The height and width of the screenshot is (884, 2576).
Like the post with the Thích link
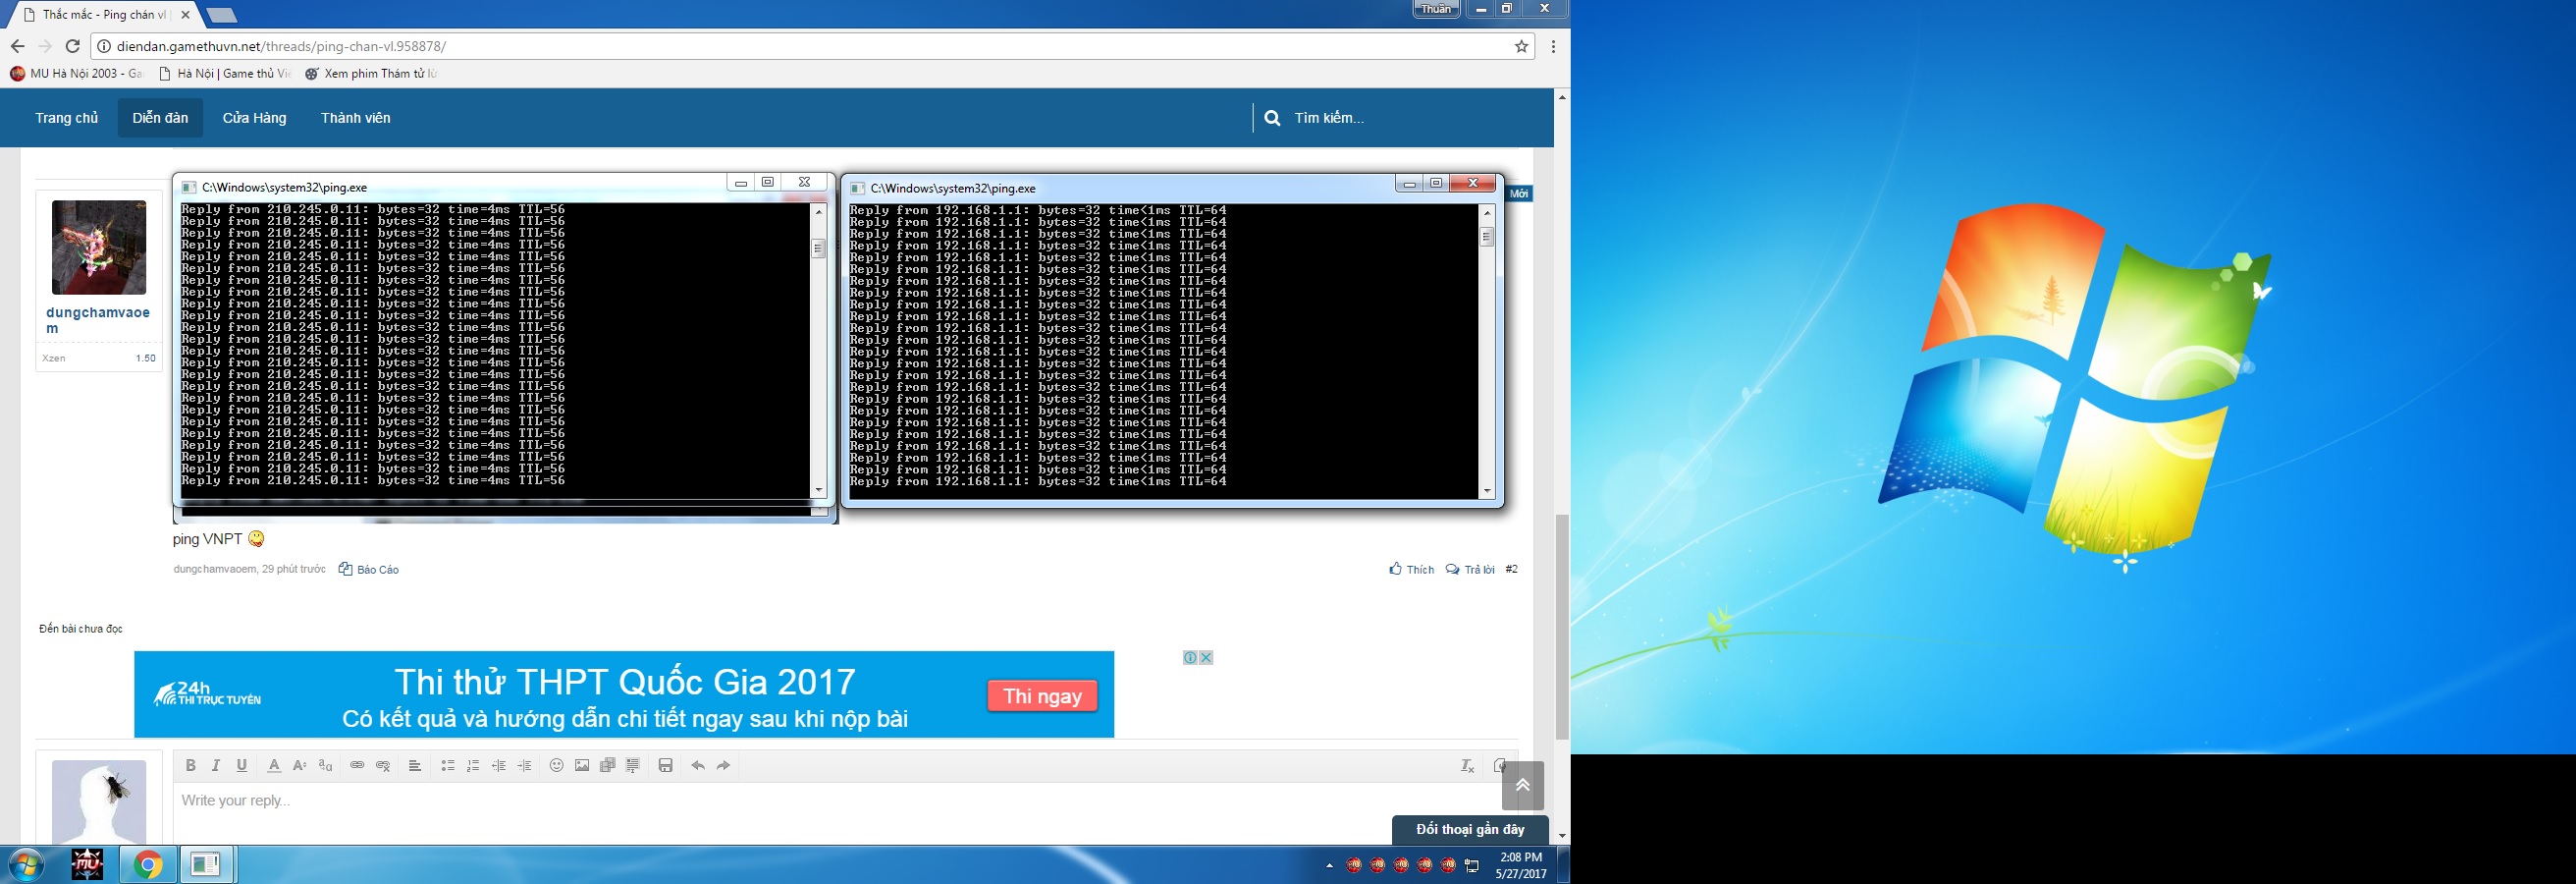click(1412, 569)
